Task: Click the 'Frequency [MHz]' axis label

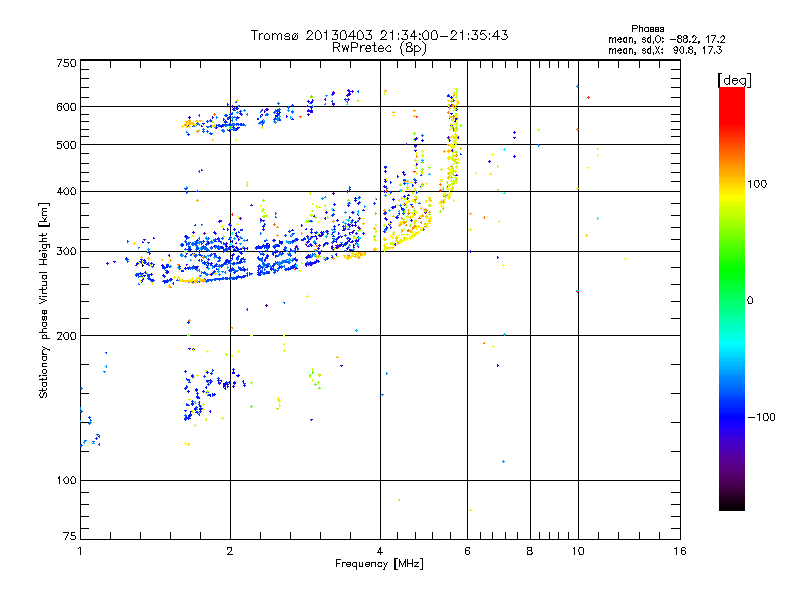Action: [x=379, y=564]
